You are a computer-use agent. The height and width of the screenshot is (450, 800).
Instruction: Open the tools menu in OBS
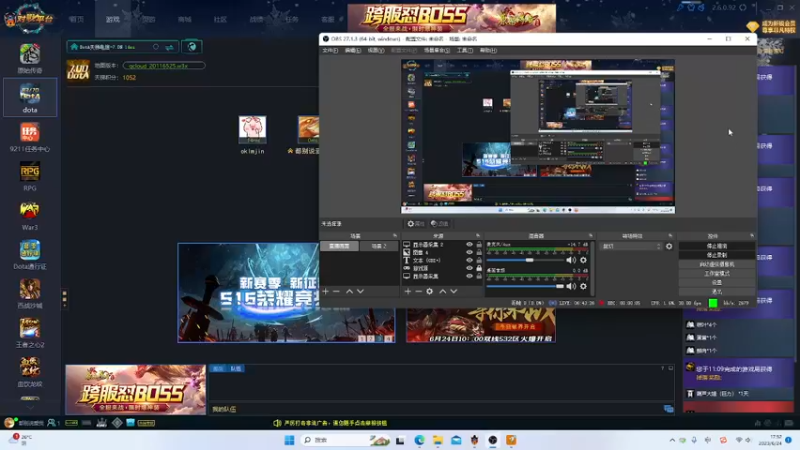(x=465, y=51)
